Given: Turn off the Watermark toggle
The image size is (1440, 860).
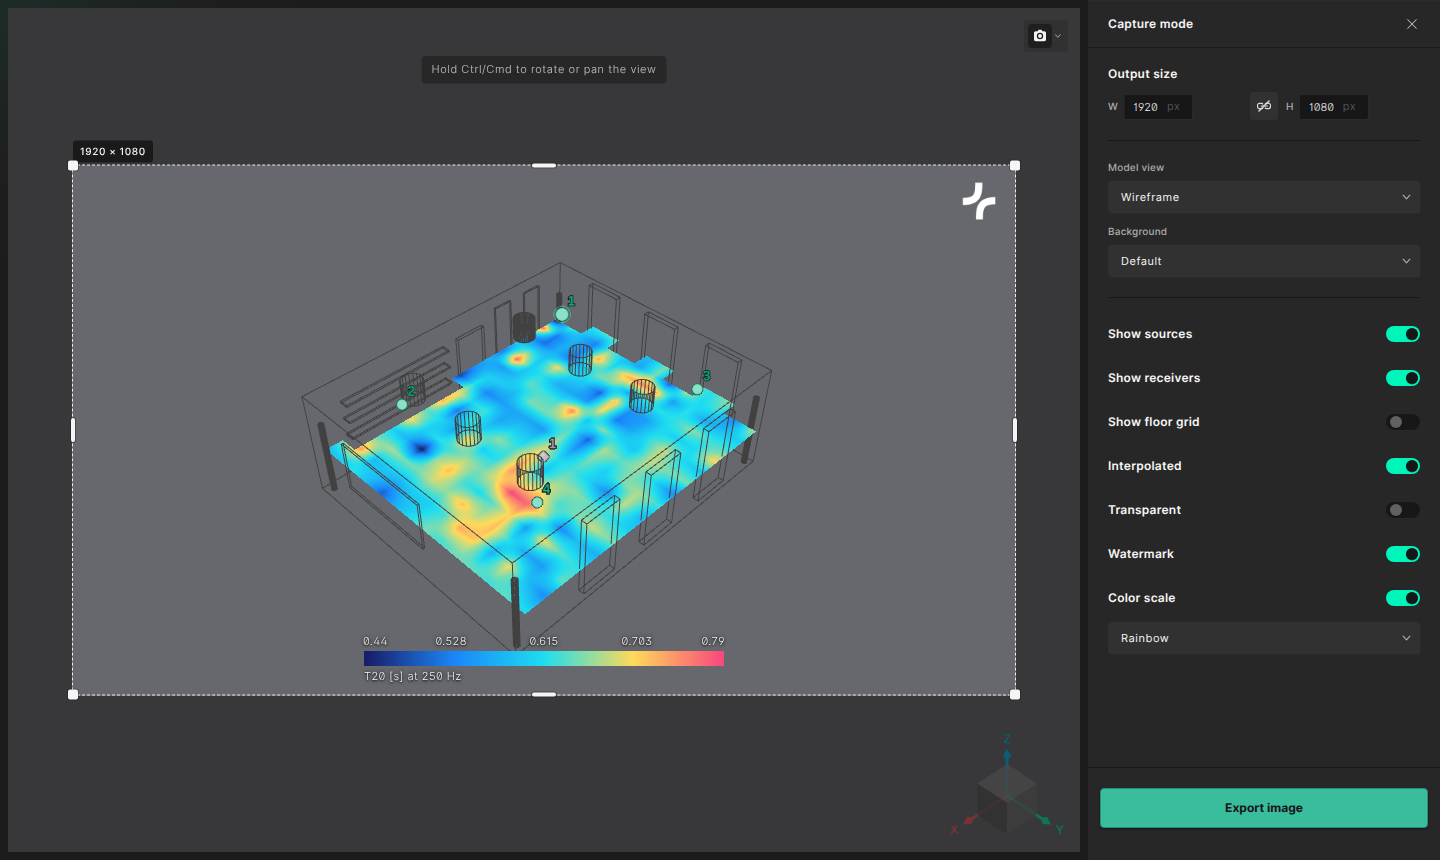Looking at the screenshot, I should (1403, 554).
